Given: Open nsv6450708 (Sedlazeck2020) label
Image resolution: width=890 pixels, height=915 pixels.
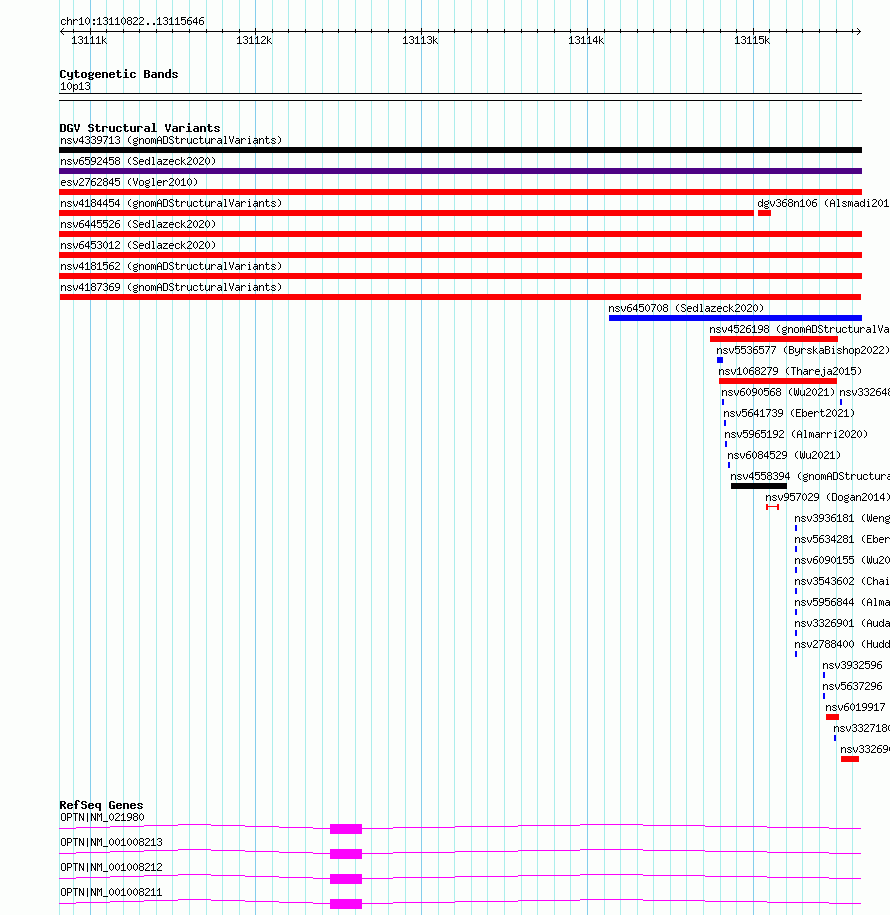Looking at the screenshot, I should tap(686, 308).
